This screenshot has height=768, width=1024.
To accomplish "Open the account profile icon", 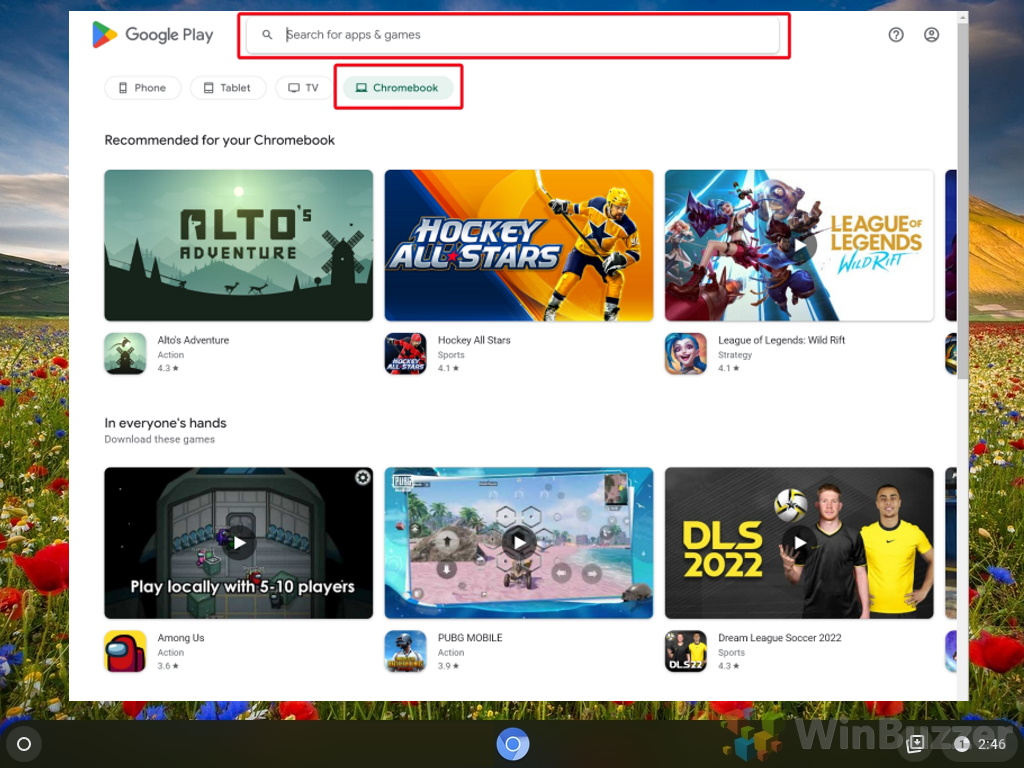I will tap(931, 35).
